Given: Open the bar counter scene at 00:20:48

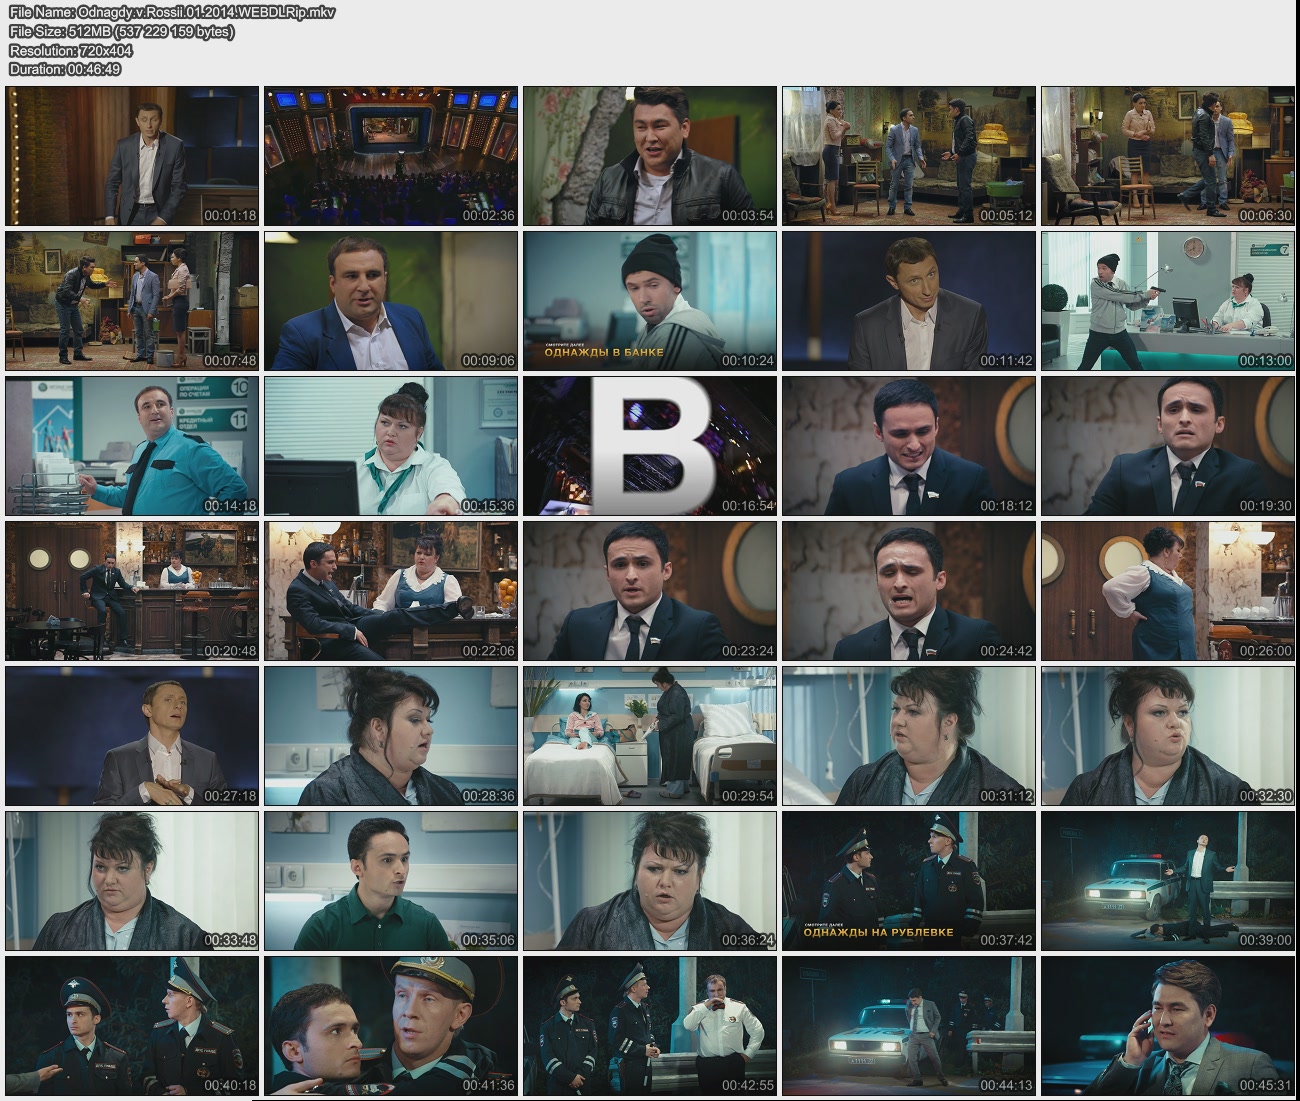Looking at the screenshot, I should tap(132, 591).
